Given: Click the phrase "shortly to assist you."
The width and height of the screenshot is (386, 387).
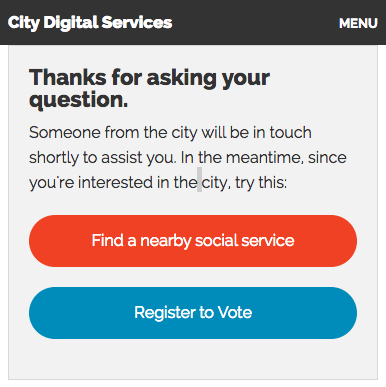Looking at the screenshot, I should [103, 157].
